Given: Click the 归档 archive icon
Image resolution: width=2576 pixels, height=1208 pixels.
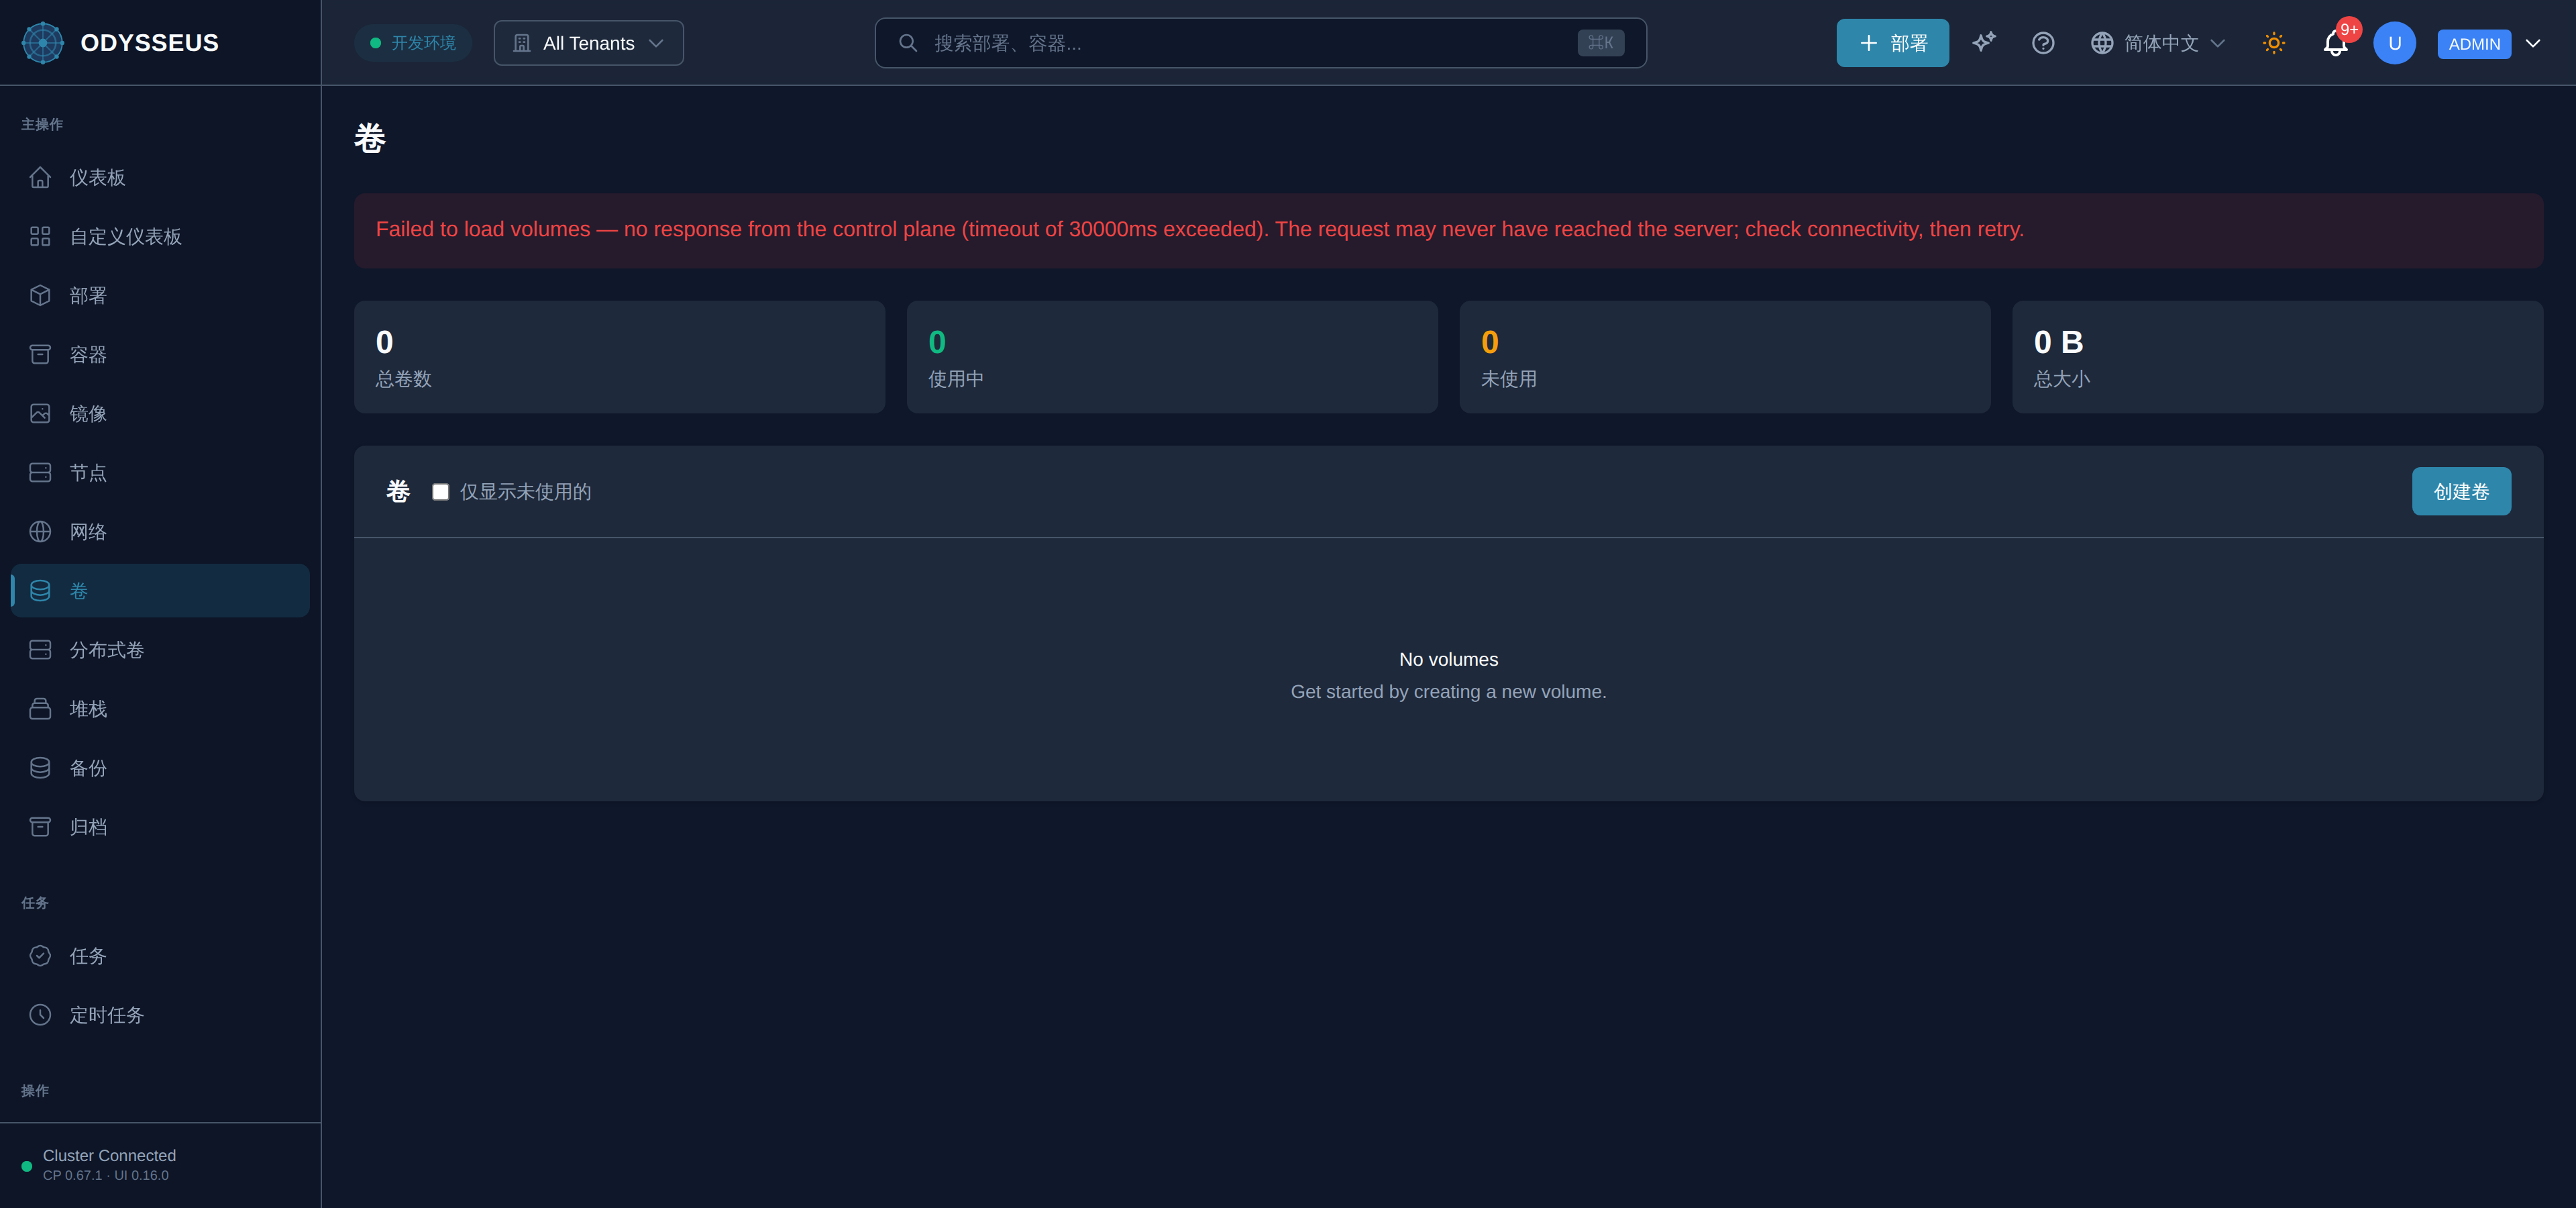Looking at the screenshot, I should 40,827.
